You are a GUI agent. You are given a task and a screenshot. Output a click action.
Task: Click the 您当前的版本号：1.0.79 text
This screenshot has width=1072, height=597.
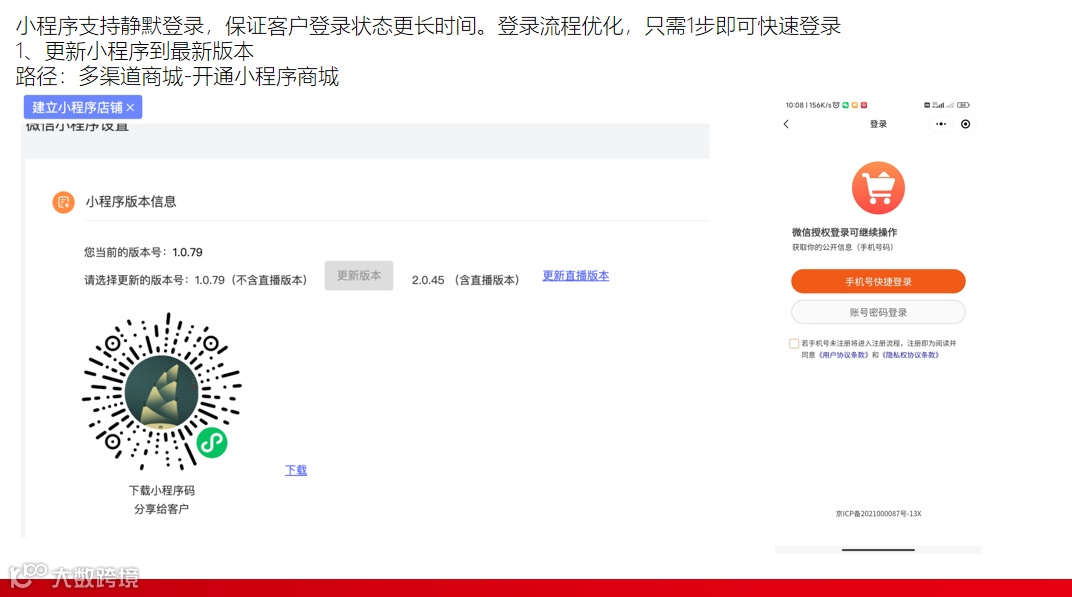[x=144, y=252]
